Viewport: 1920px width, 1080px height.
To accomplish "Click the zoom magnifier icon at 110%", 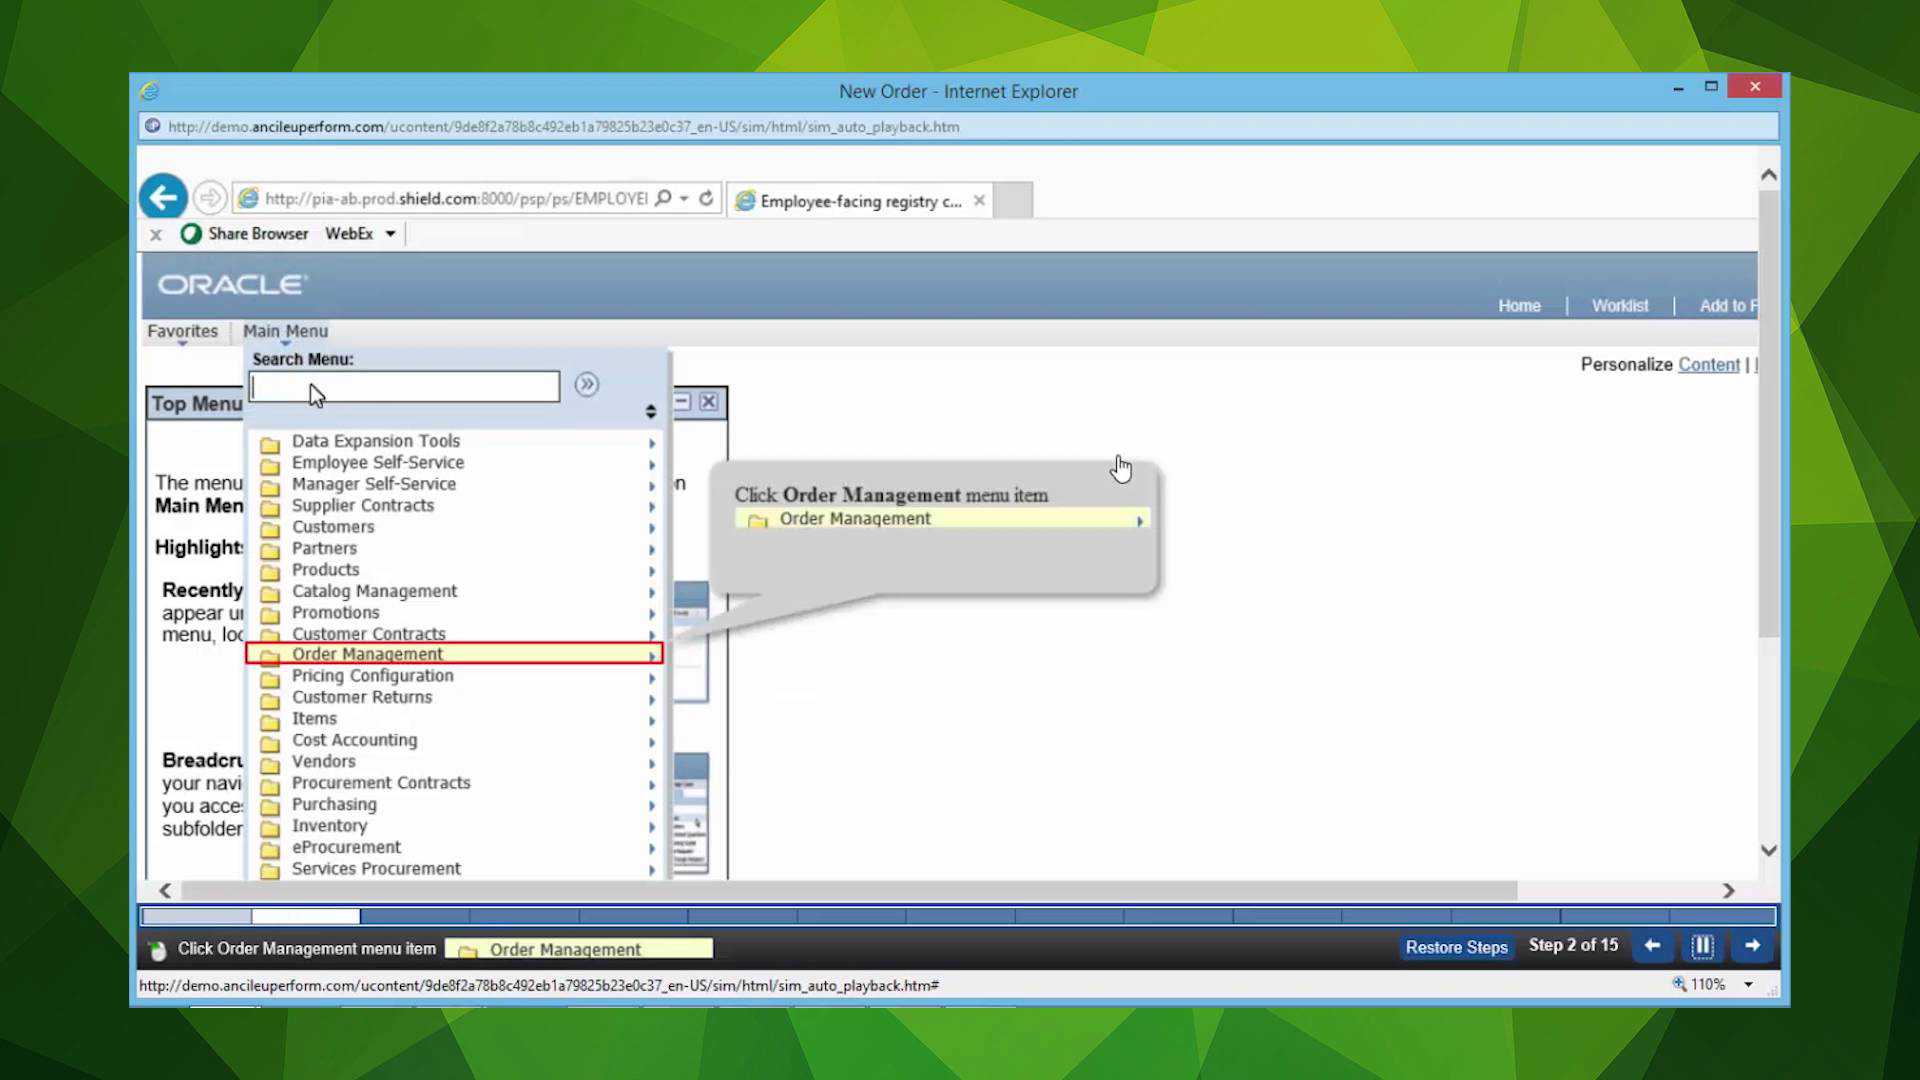I will [x=1680, y=984].
